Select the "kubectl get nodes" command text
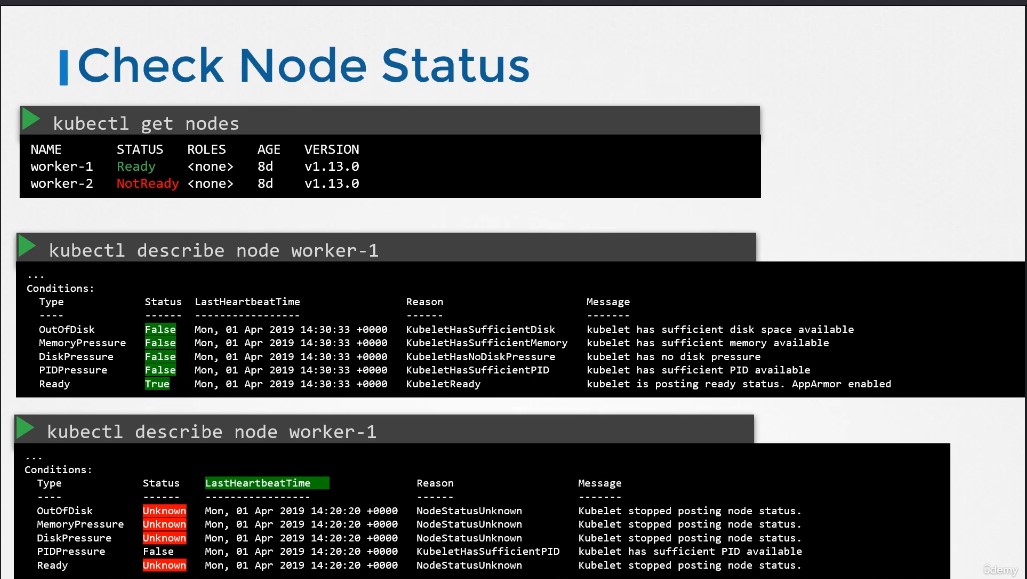The image size is (1027, 579). tap(146, 124)
